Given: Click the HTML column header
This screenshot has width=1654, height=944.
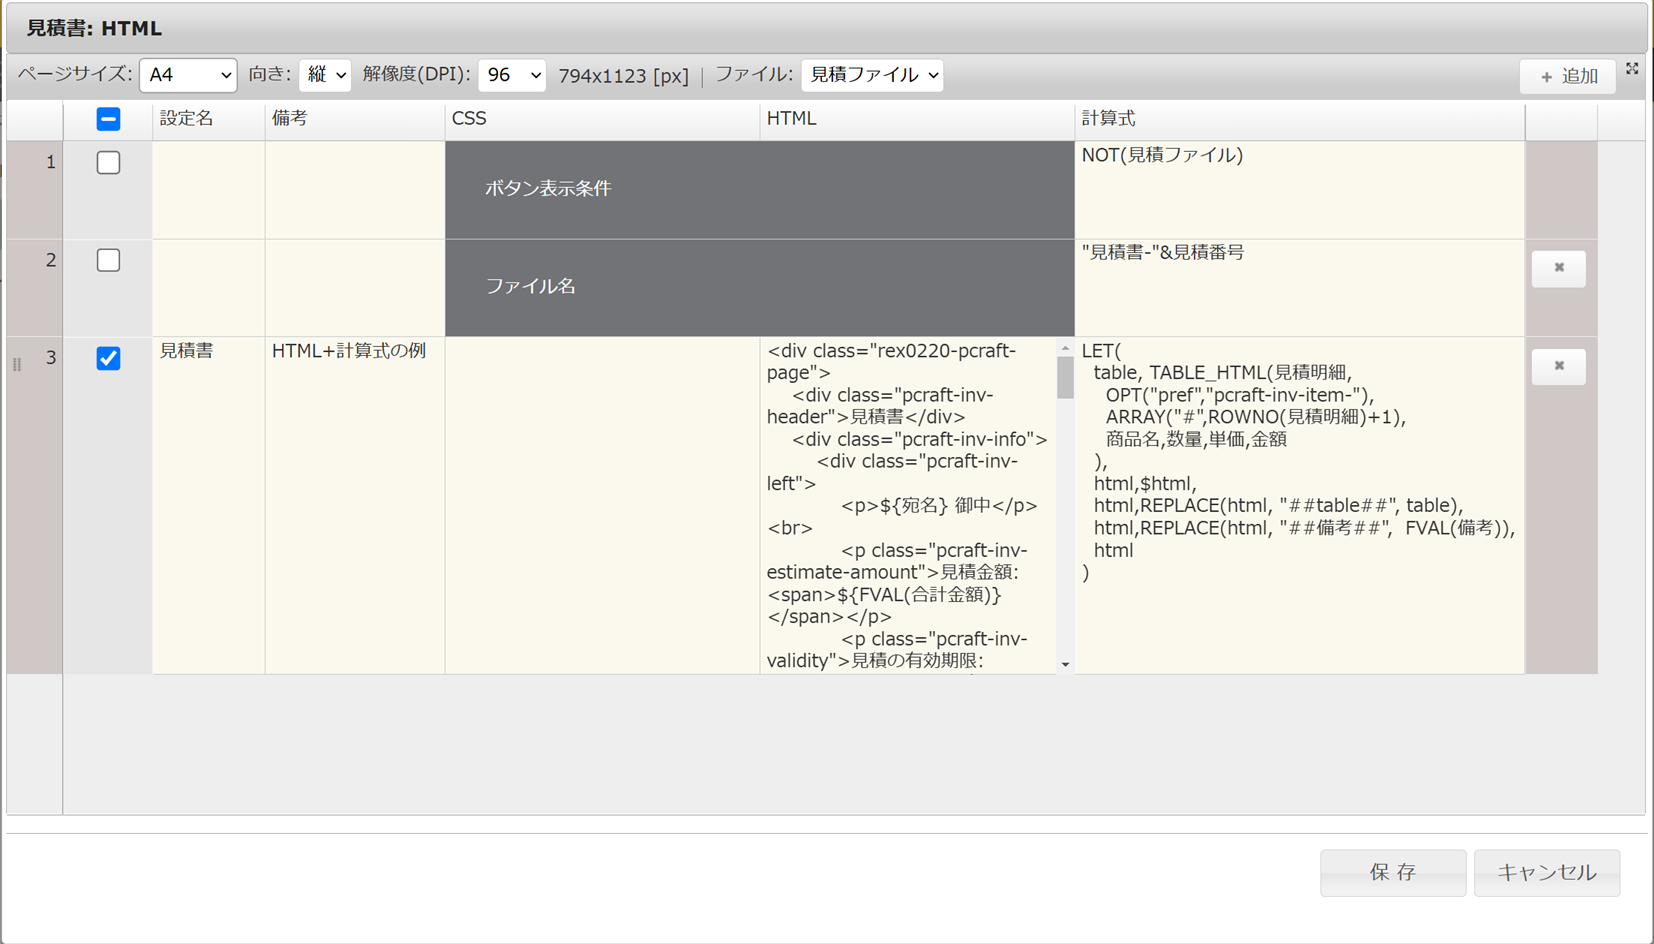Looking at the screenshot, I should [x=917, y=119].
